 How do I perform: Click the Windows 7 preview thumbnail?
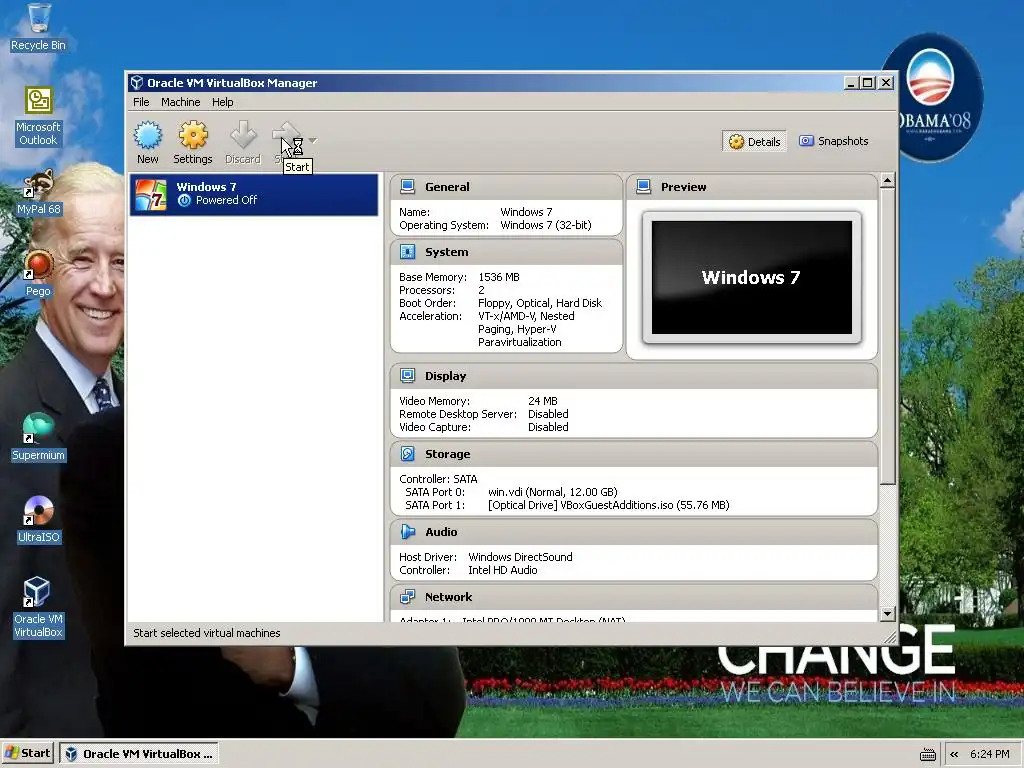(752, 278)
